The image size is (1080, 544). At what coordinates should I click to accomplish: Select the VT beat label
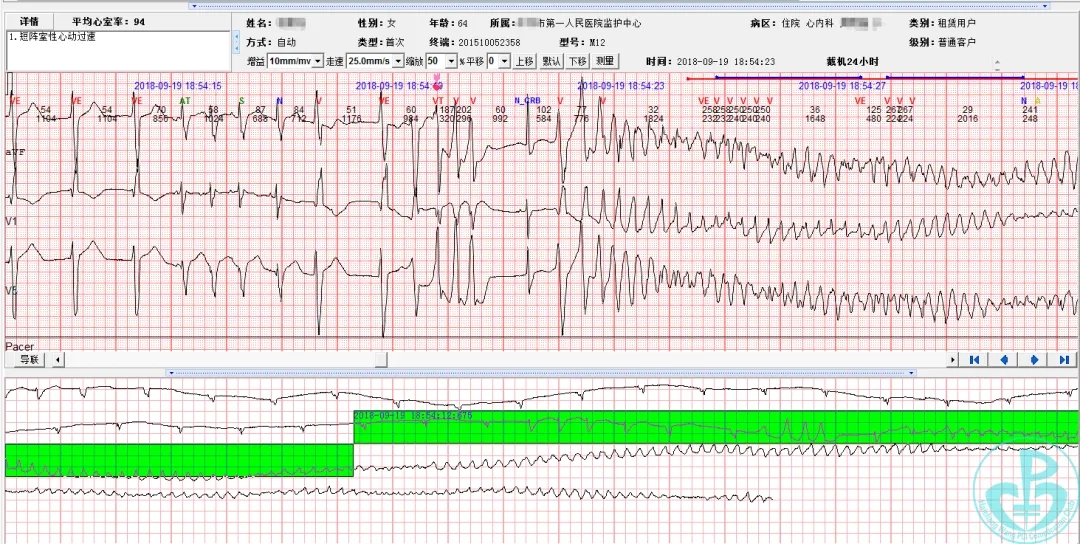click(x=438, y=101)
